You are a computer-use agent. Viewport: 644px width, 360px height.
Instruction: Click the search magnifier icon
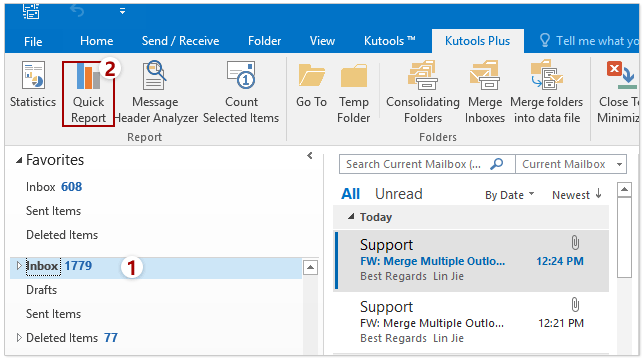coord(497,164)
